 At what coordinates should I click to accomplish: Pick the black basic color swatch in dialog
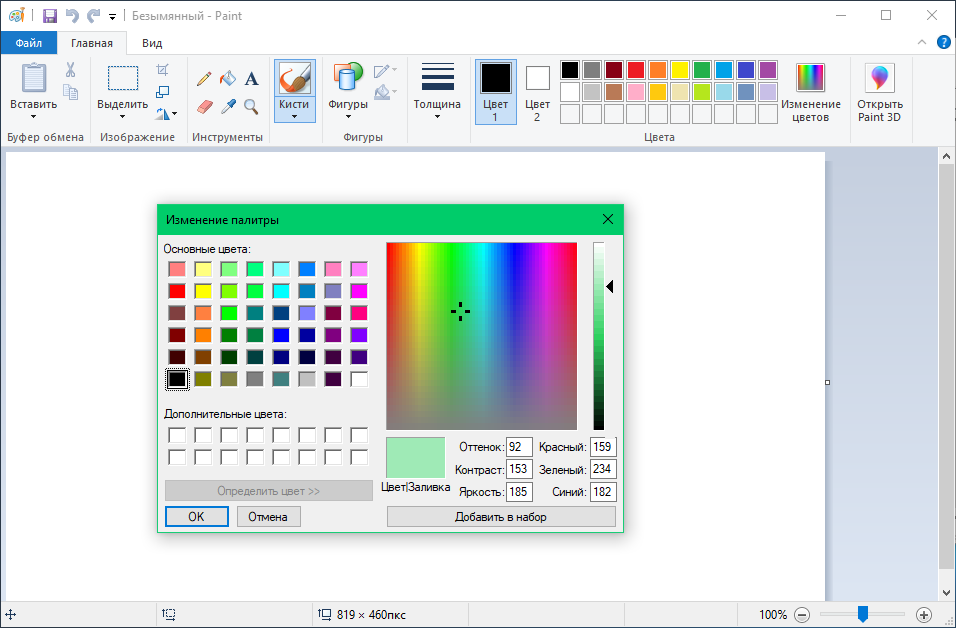pos(177,379)
